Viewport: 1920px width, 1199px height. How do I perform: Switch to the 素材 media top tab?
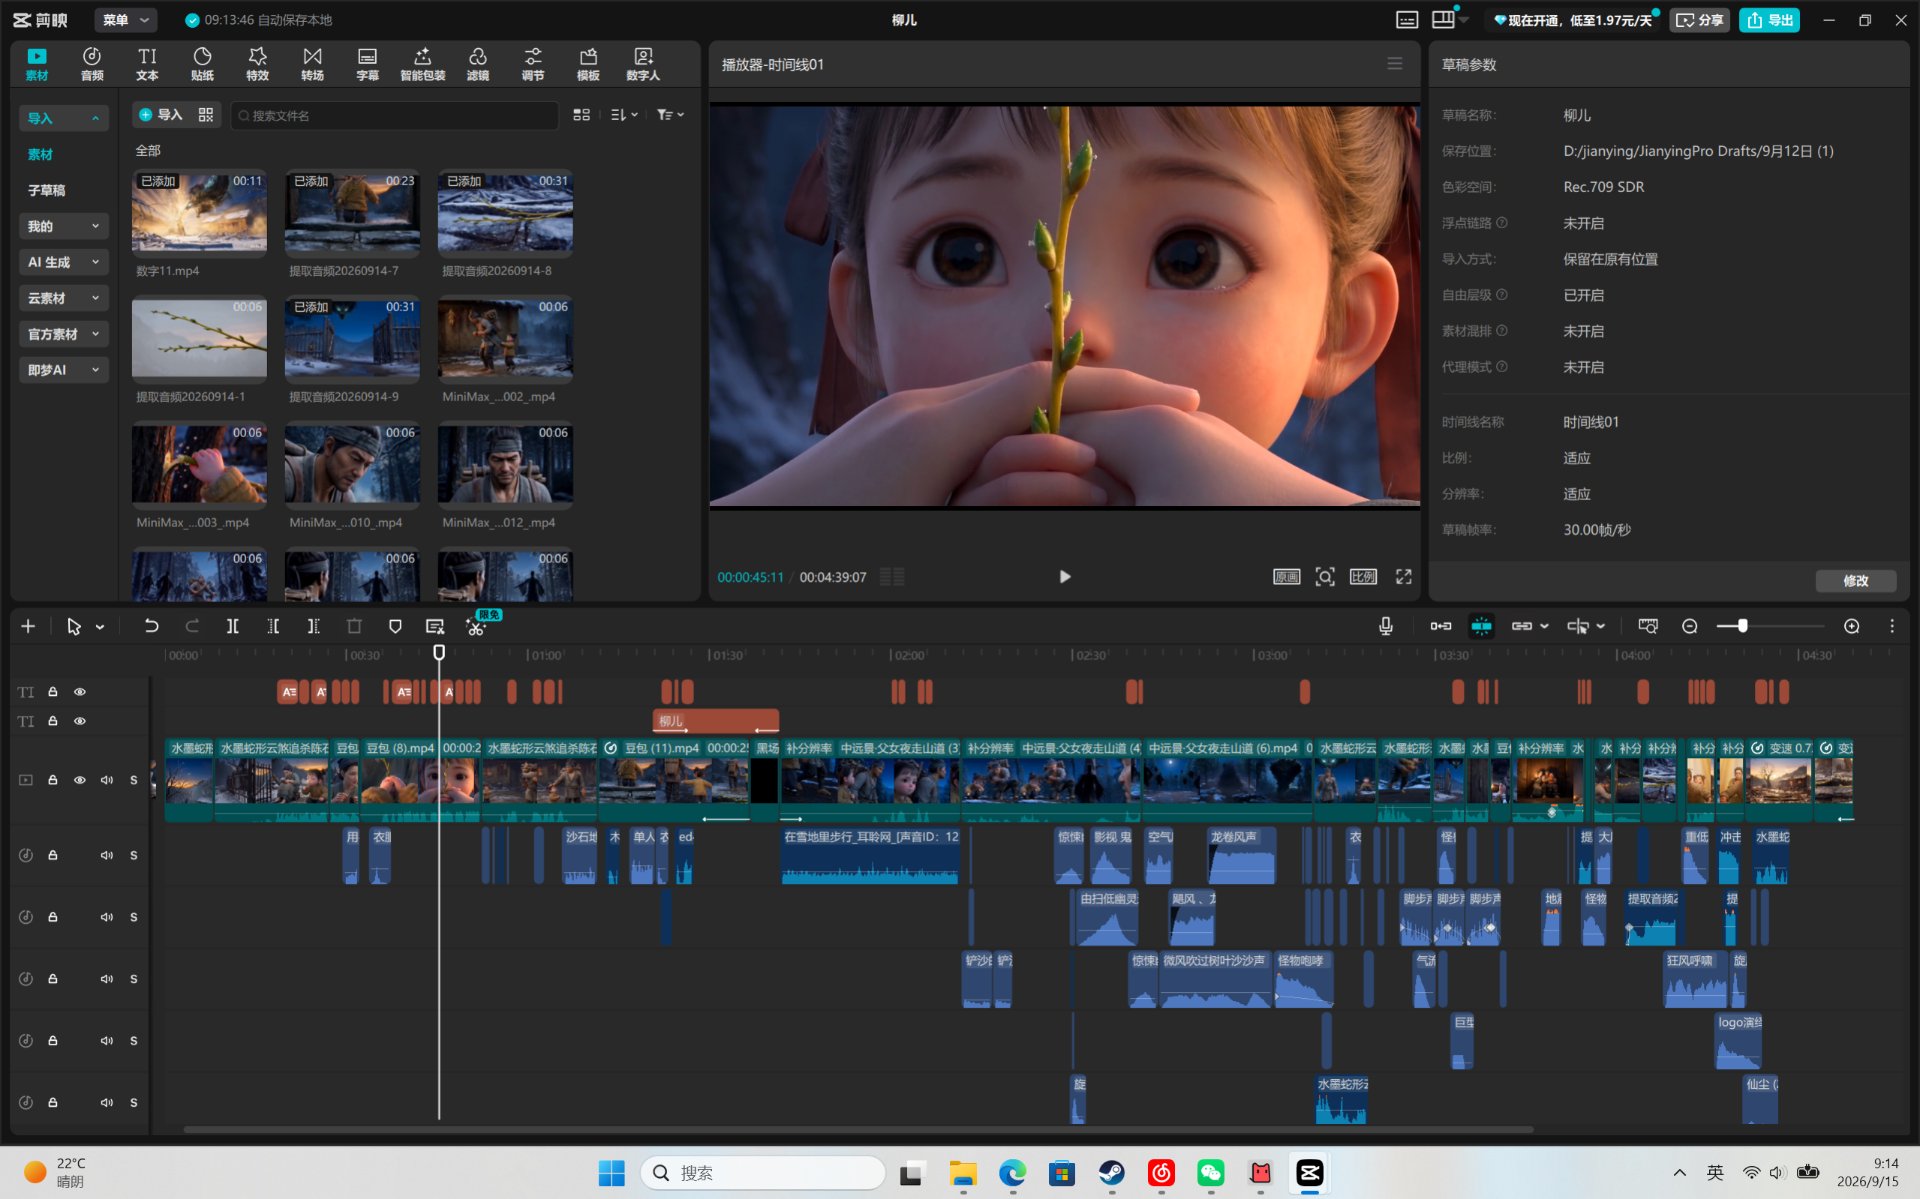37,64
